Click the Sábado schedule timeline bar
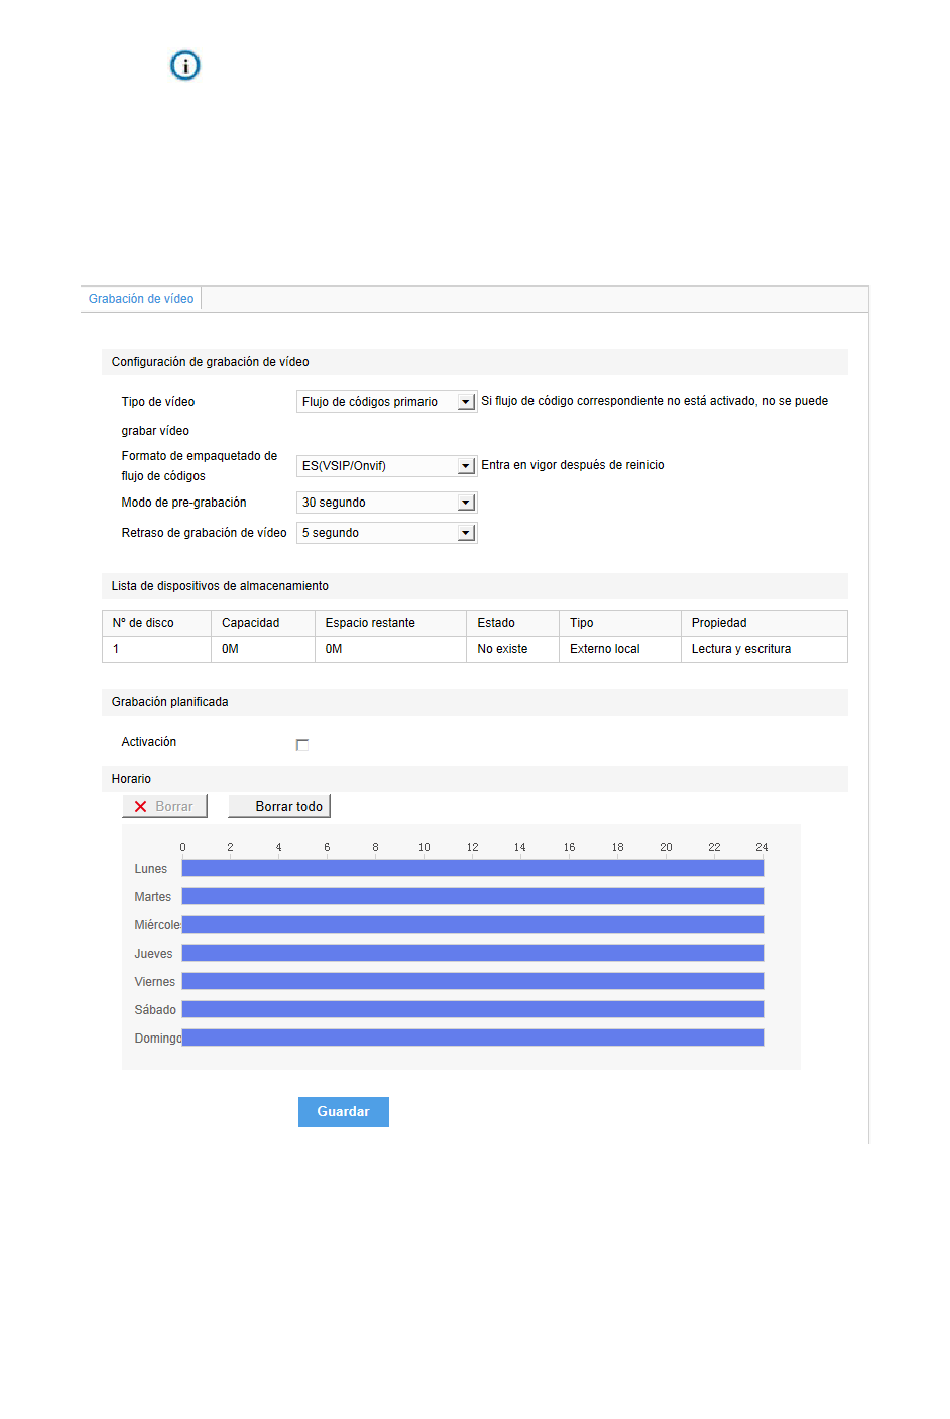The image size is (950, 1419). coord(472,1010)
